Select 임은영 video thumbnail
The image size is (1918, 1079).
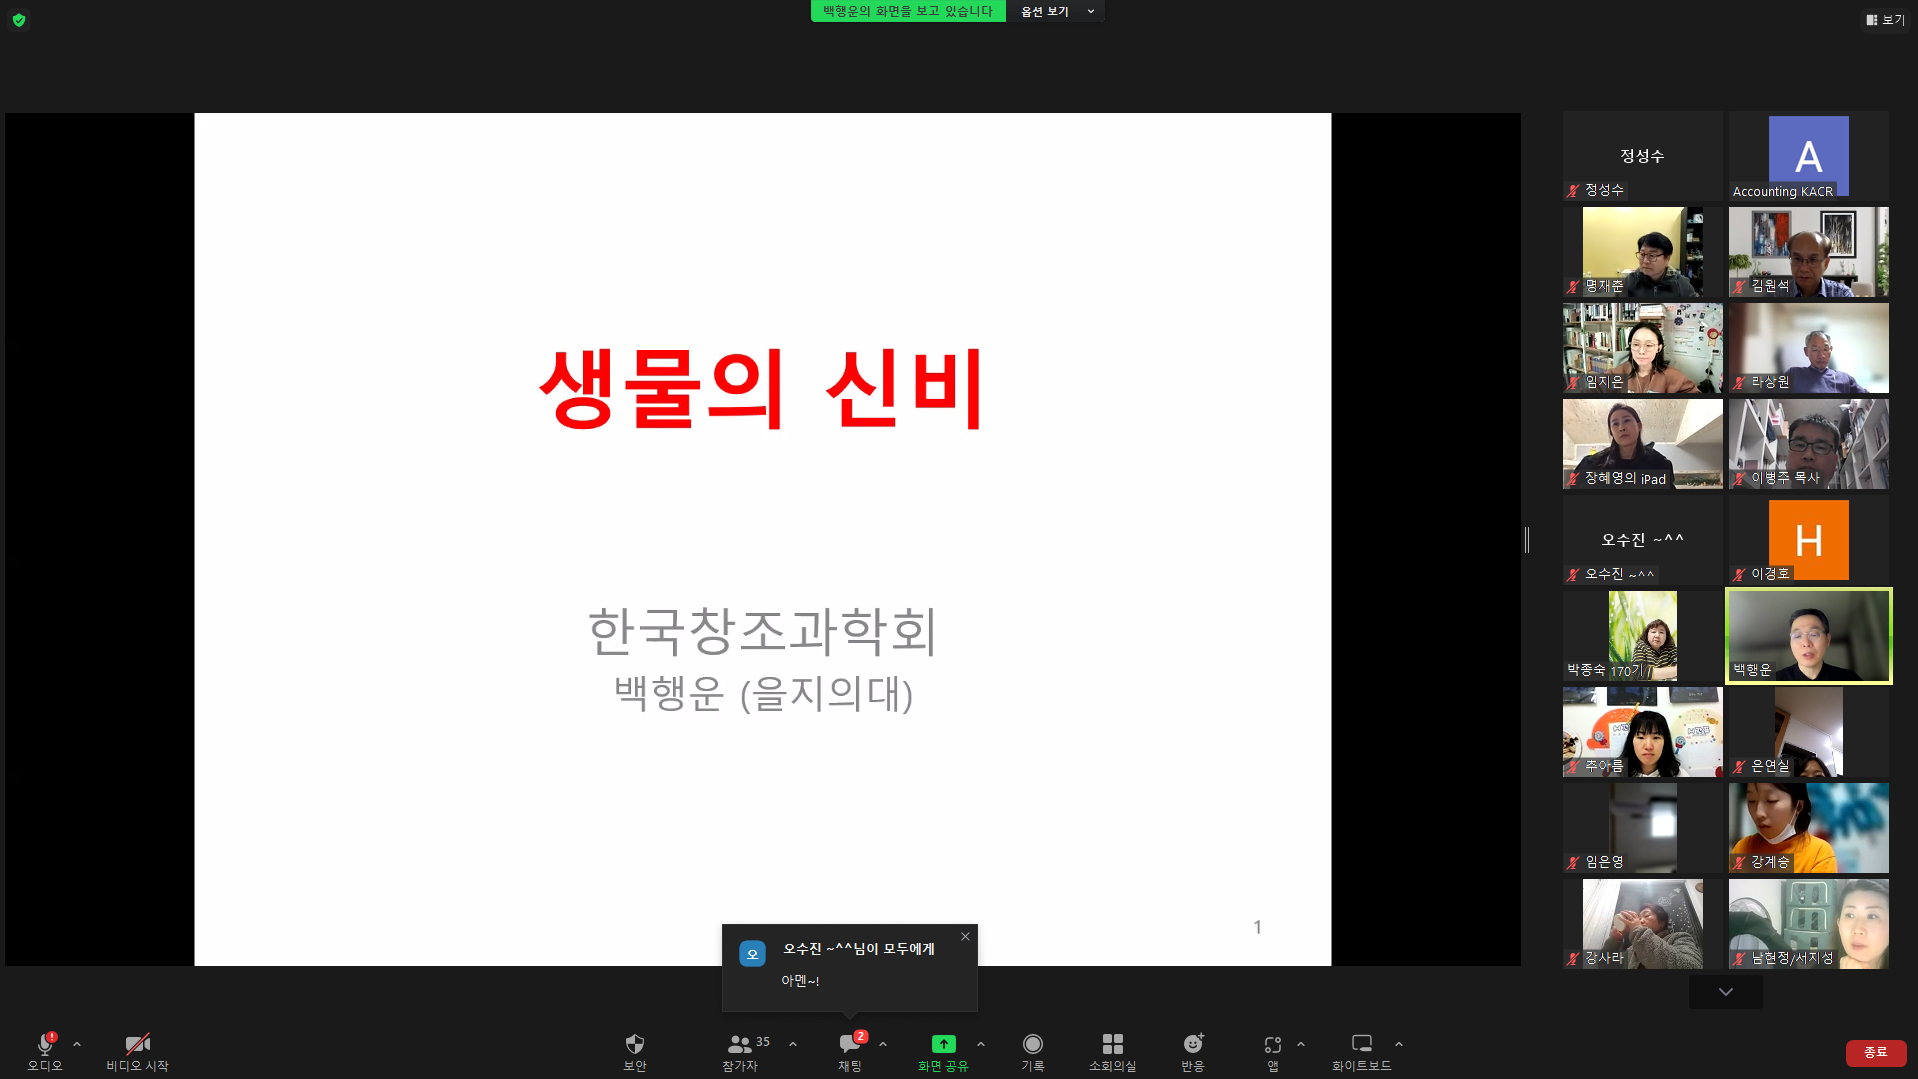(1643, 828)
